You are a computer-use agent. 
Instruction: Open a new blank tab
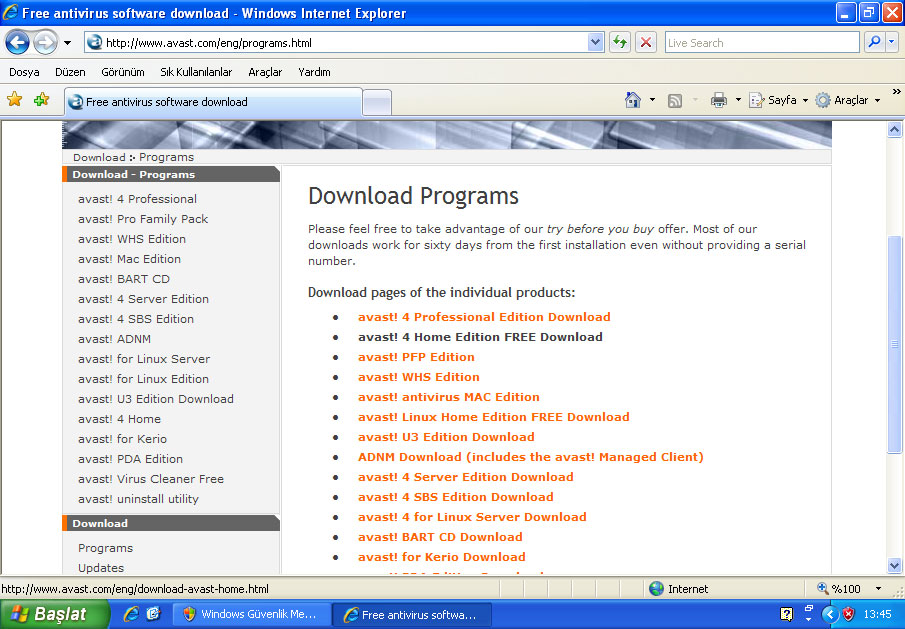pyautogui.click(x=377, y=103)
